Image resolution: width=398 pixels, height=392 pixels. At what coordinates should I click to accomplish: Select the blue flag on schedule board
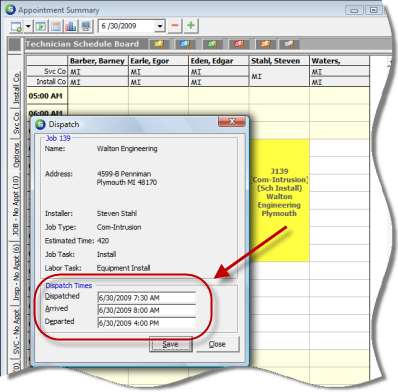click(185, 44)
